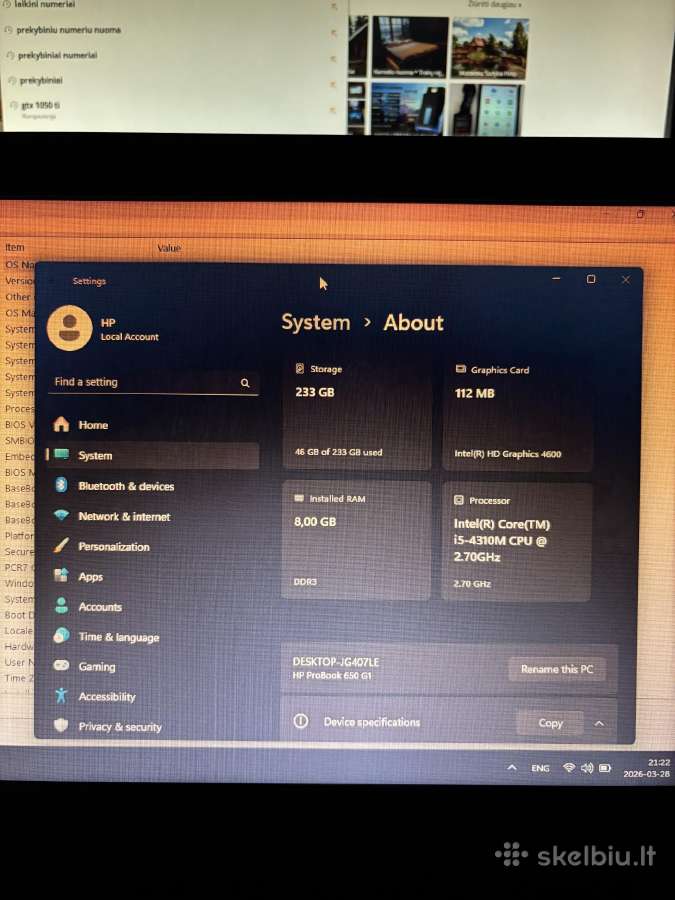Open the Storage card showing 233 GB

356,413
